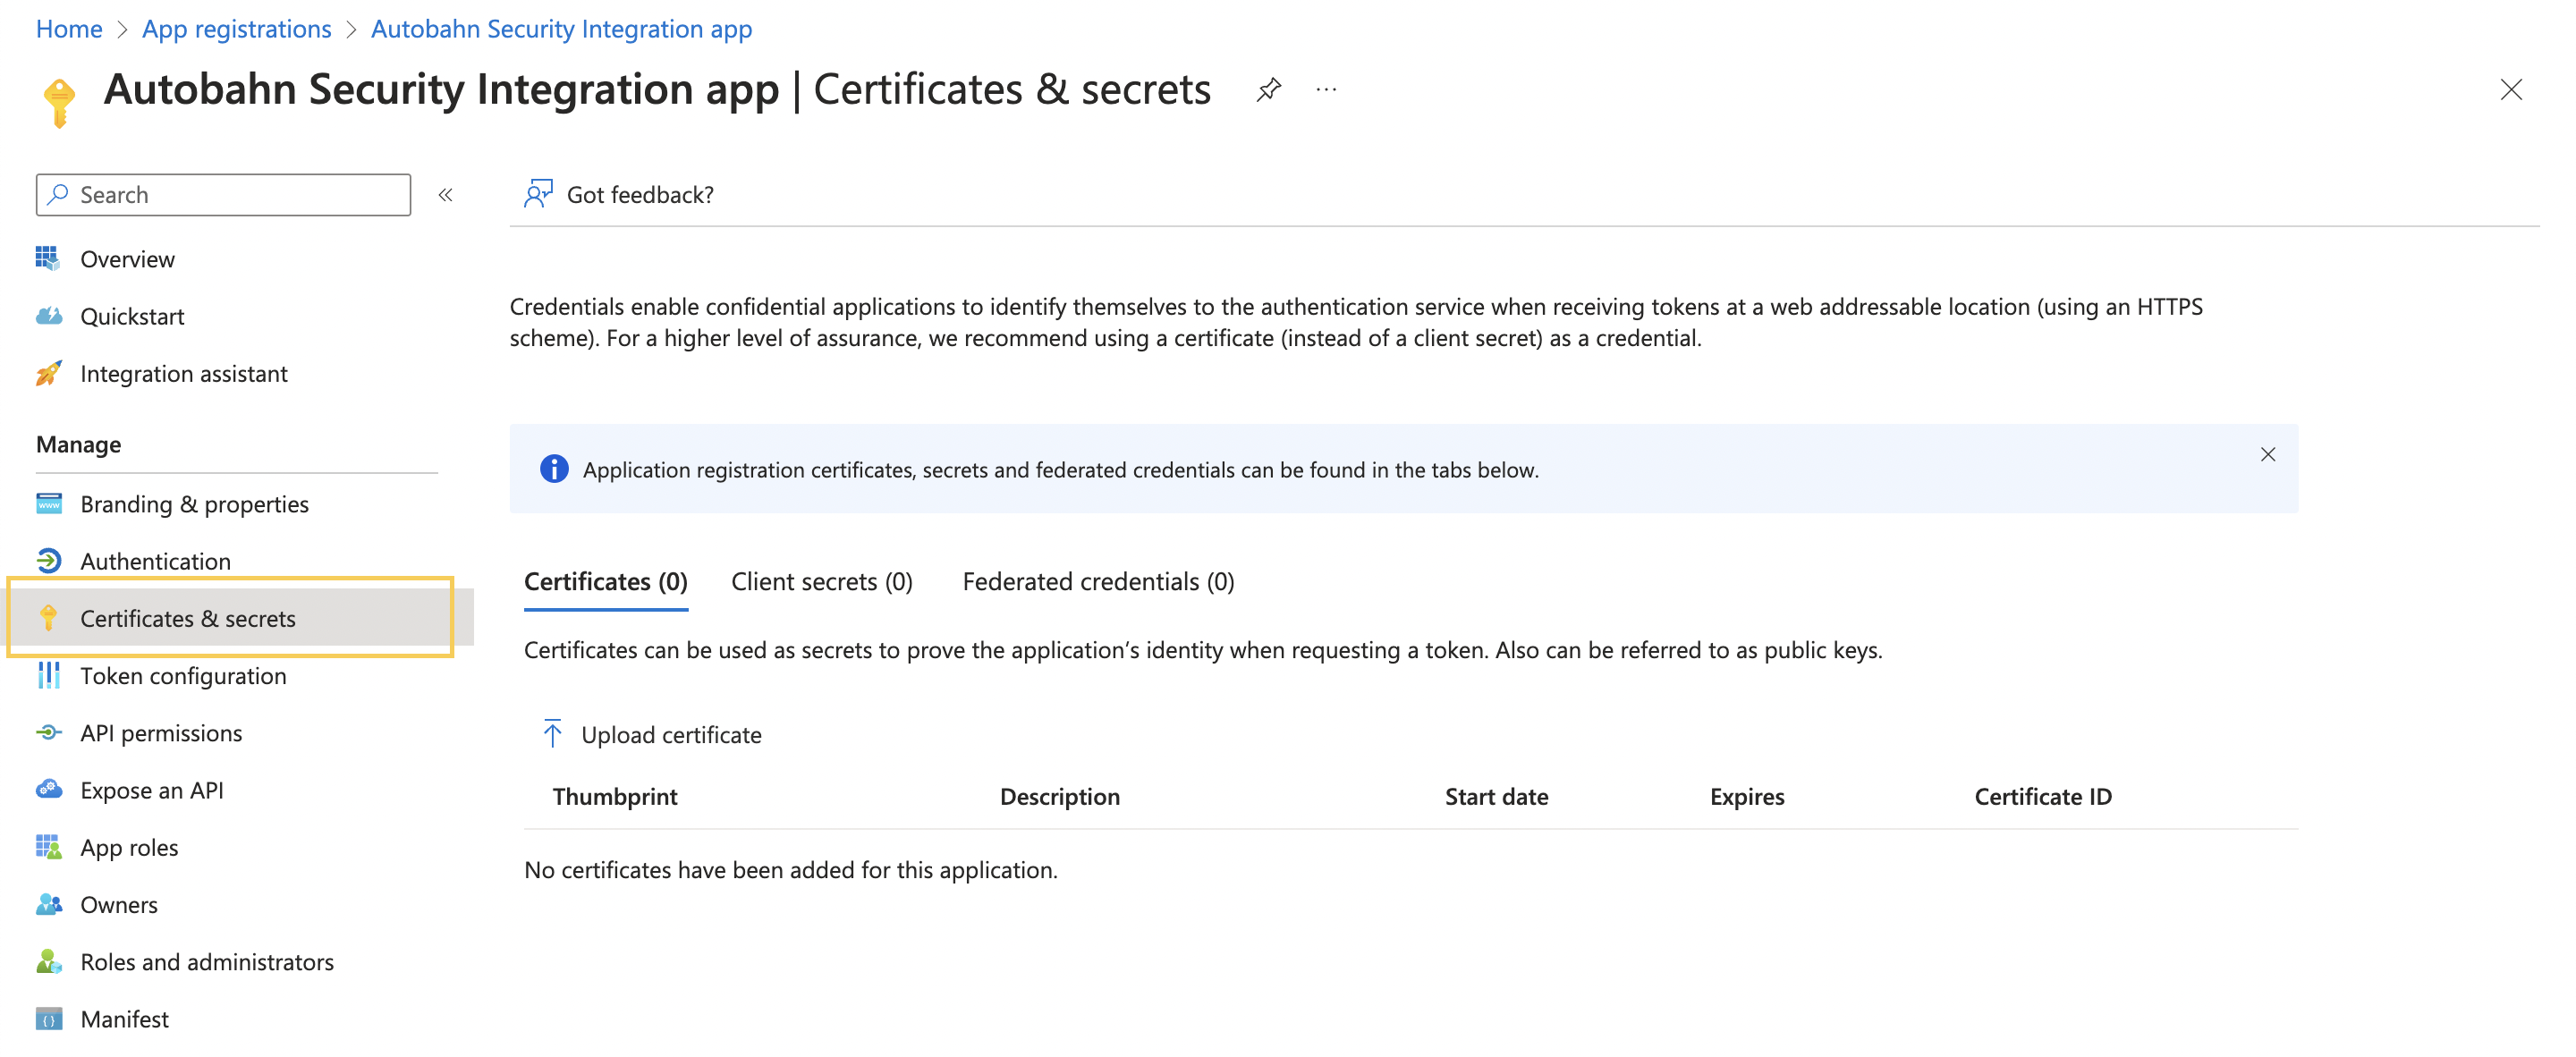Click the Certificate ID column header

[2042, 796]
